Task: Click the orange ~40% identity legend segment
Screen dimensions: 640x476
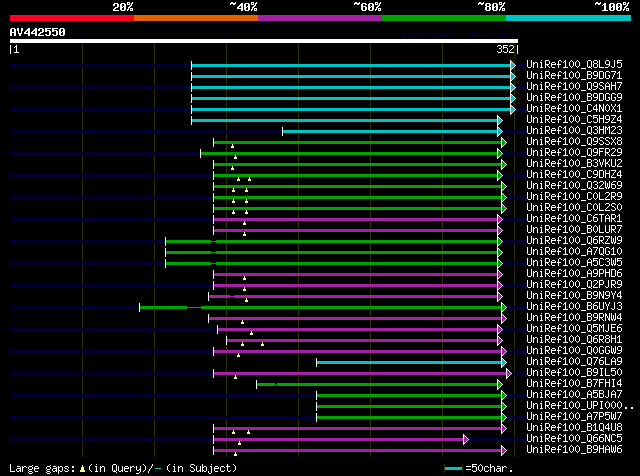Action: pyautogui.click(x=196, y=18)
